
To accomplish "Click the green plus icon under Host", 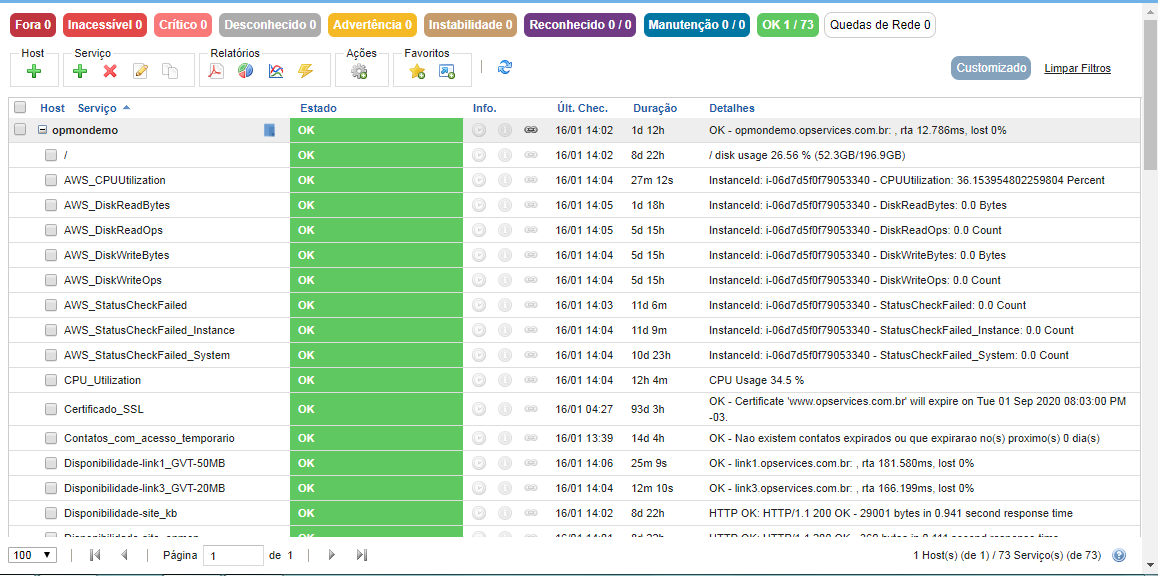I will [33, 71].
